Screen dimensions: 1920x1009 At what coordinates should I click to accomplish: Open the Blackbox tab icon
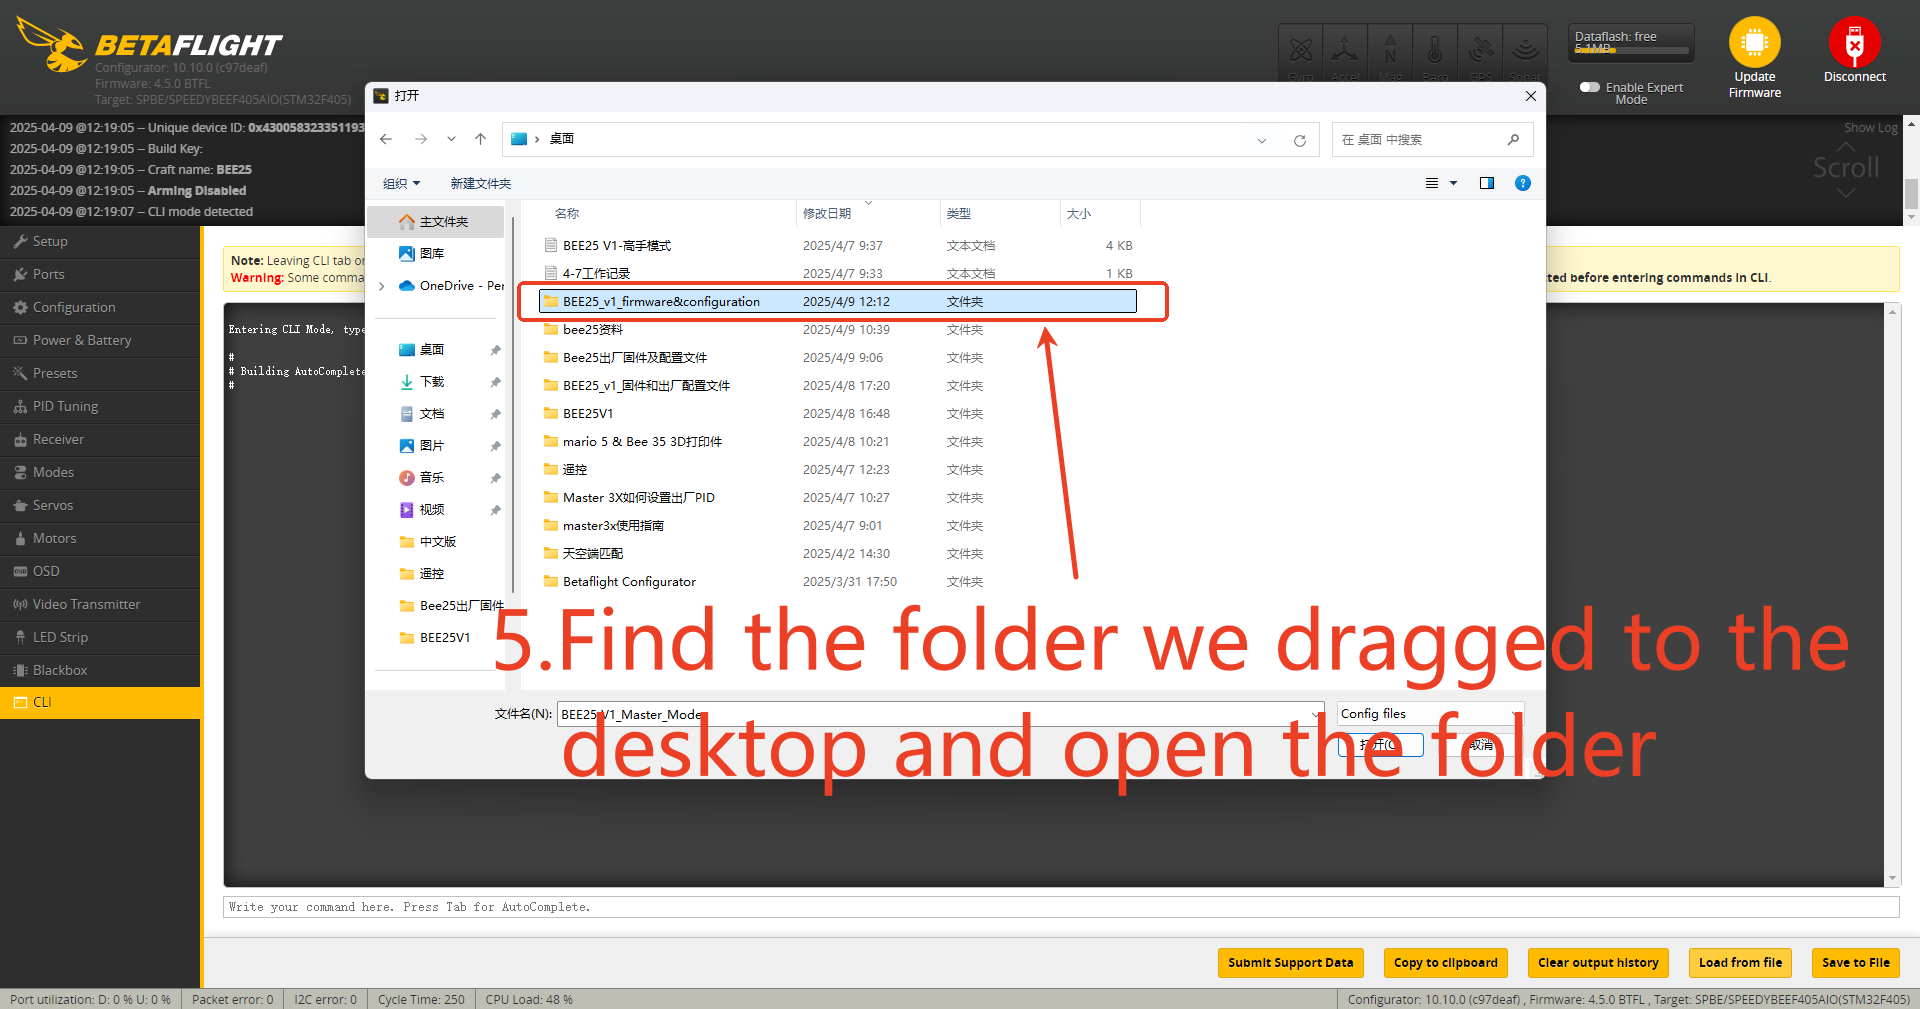point(20,670)
